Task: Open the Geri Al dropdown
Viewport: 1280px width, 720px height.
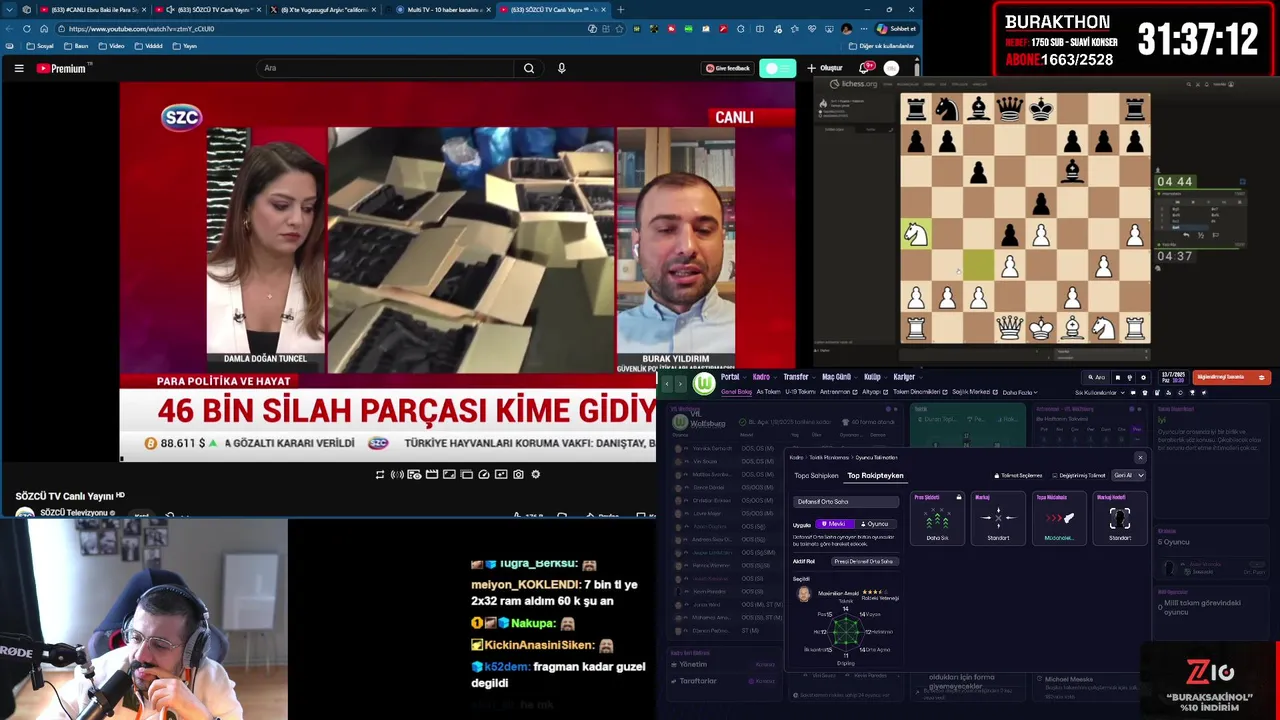Action: 1128,476
